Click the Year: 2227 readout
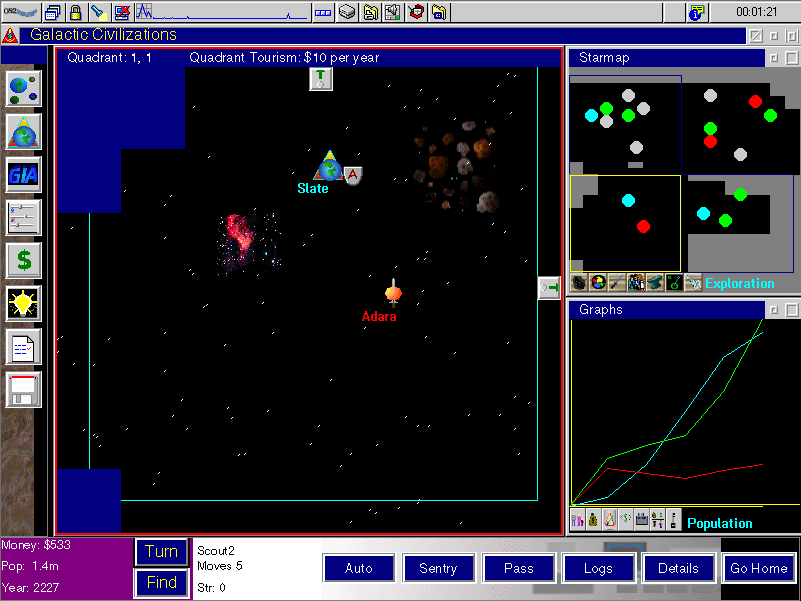 [30, 588]
